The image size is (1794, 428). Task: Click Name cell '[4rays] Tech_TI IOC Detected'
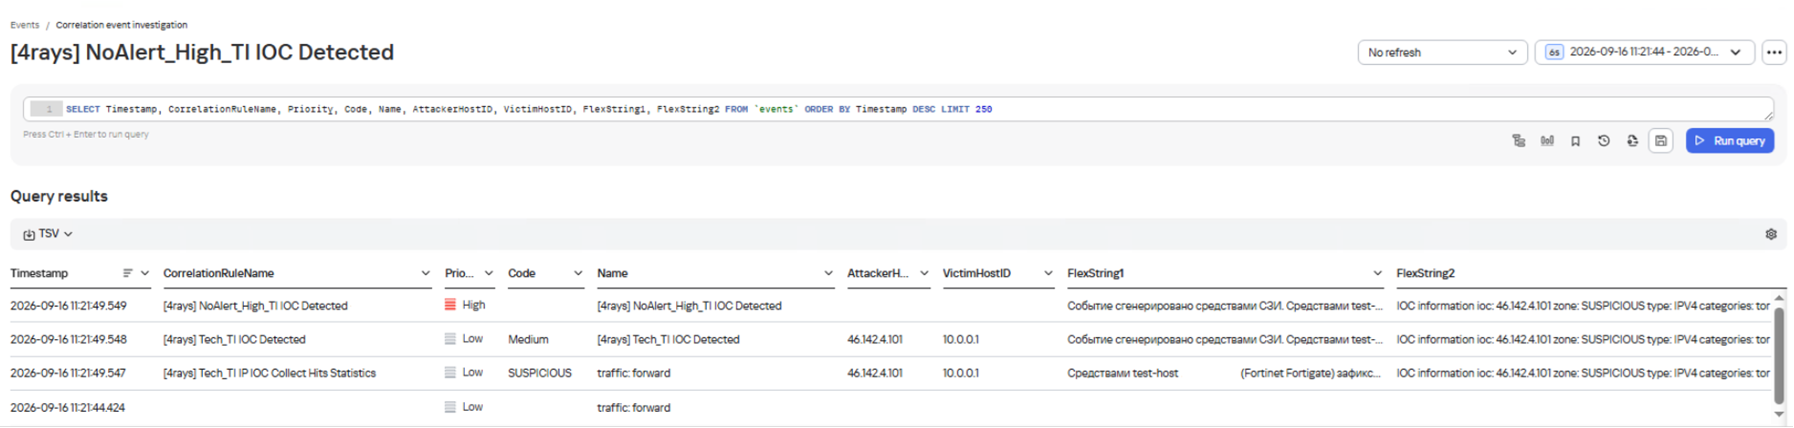pos(668,340)
